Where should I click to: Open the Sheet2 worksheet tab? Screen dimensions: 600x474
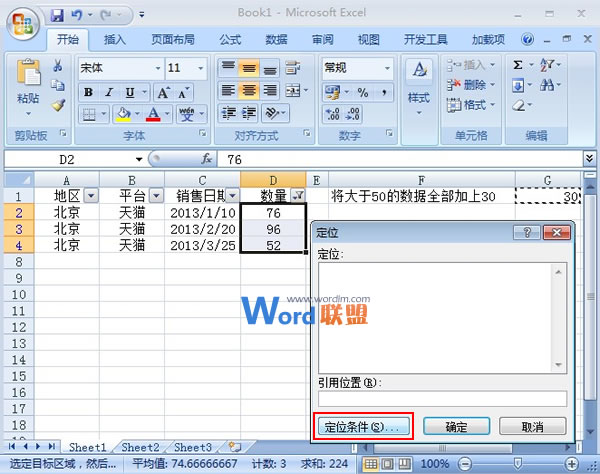(140, 447)
